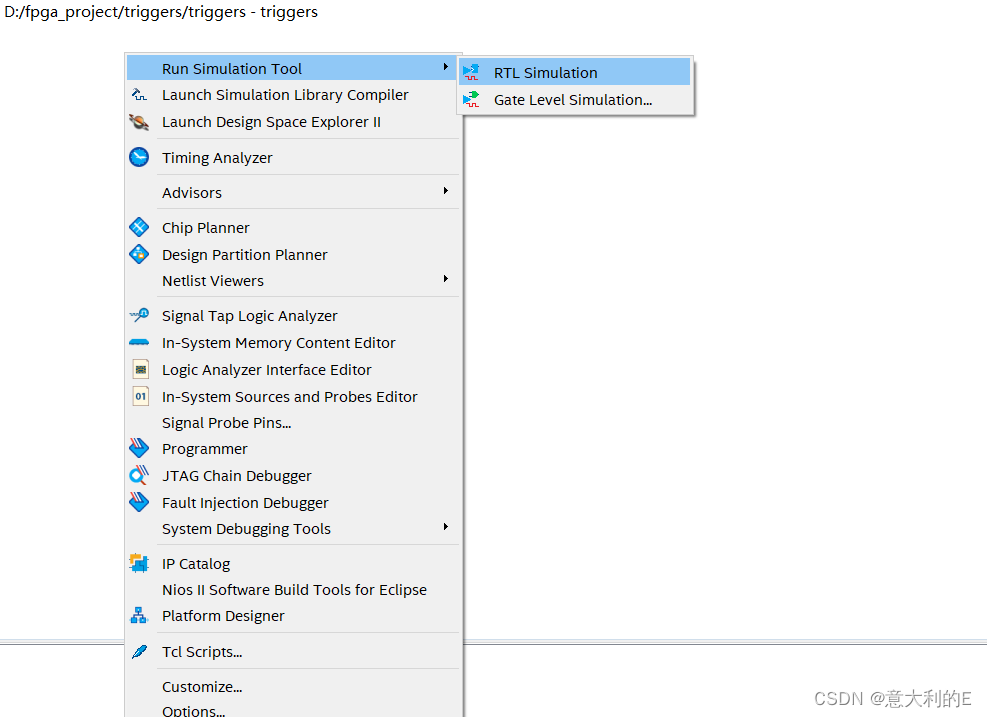
Task: Open Timing Analyzer from the menu
Action: (293, 157)
